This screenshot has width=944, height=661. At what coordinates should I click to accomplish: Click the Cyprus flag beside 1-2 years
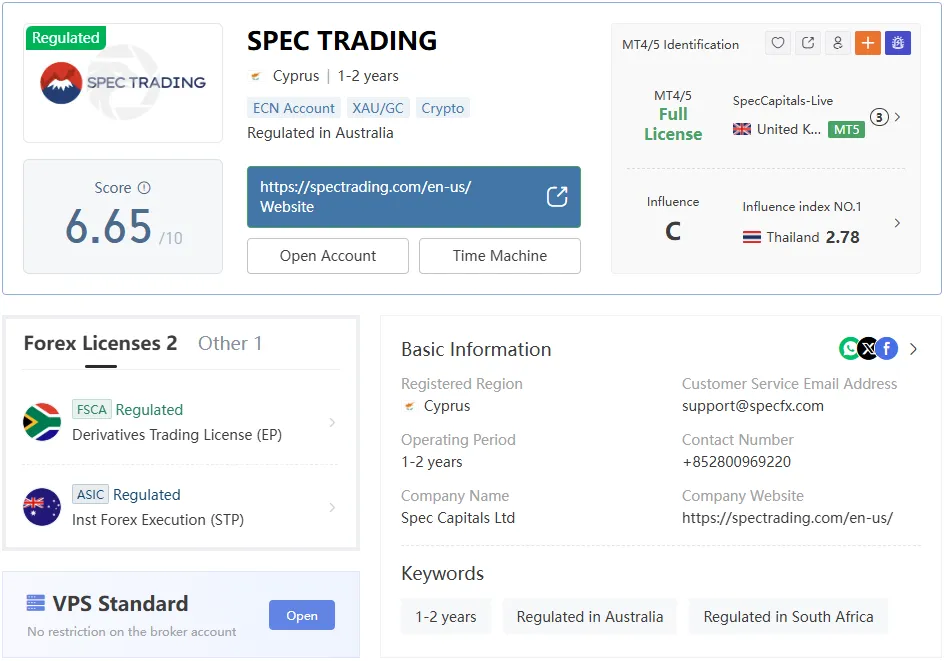pos(256,76)
